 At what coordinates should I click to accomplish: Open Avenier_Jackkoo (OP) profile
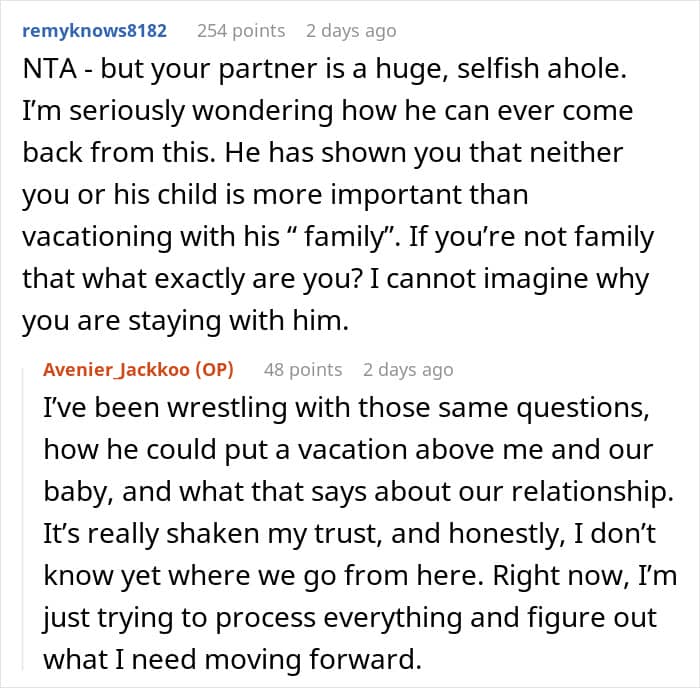tap(138, 369)
